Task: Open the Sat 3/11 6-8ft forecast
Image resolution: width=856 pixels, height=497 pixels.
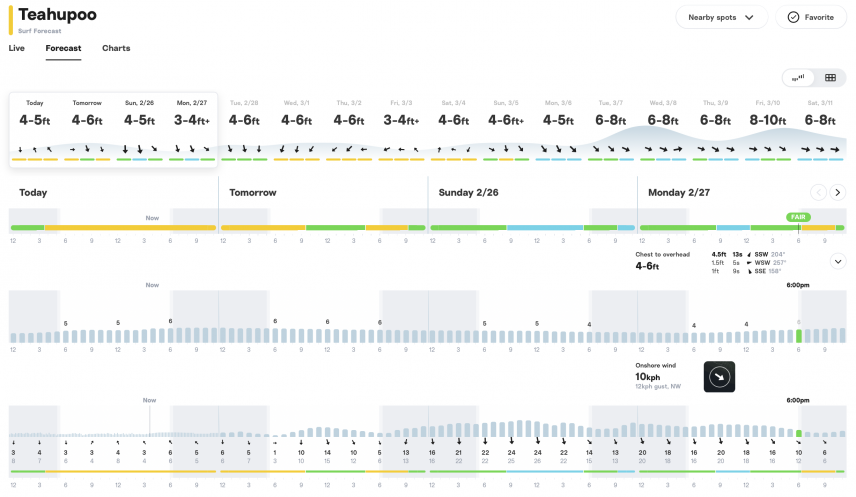Action: click(x=821, y=130)
